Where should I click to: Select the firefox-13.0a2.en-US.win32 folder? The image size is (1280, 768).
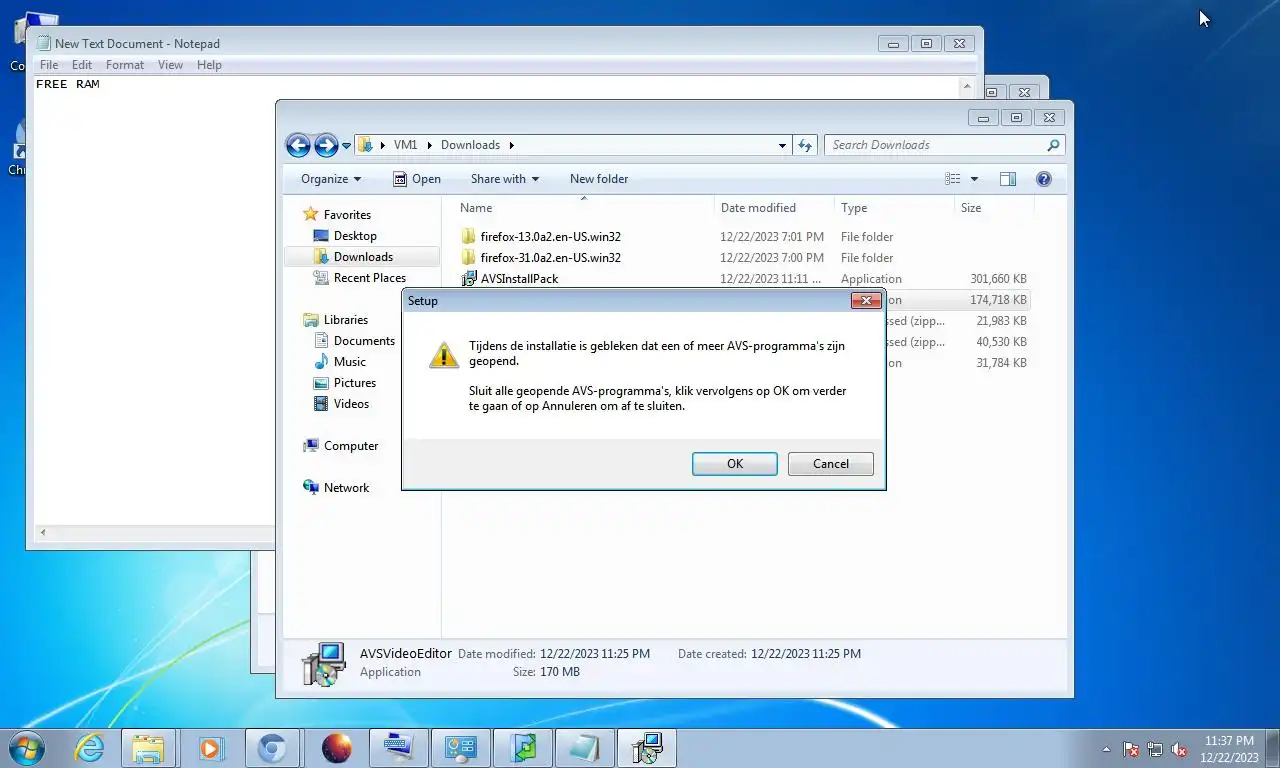(550, 237)
